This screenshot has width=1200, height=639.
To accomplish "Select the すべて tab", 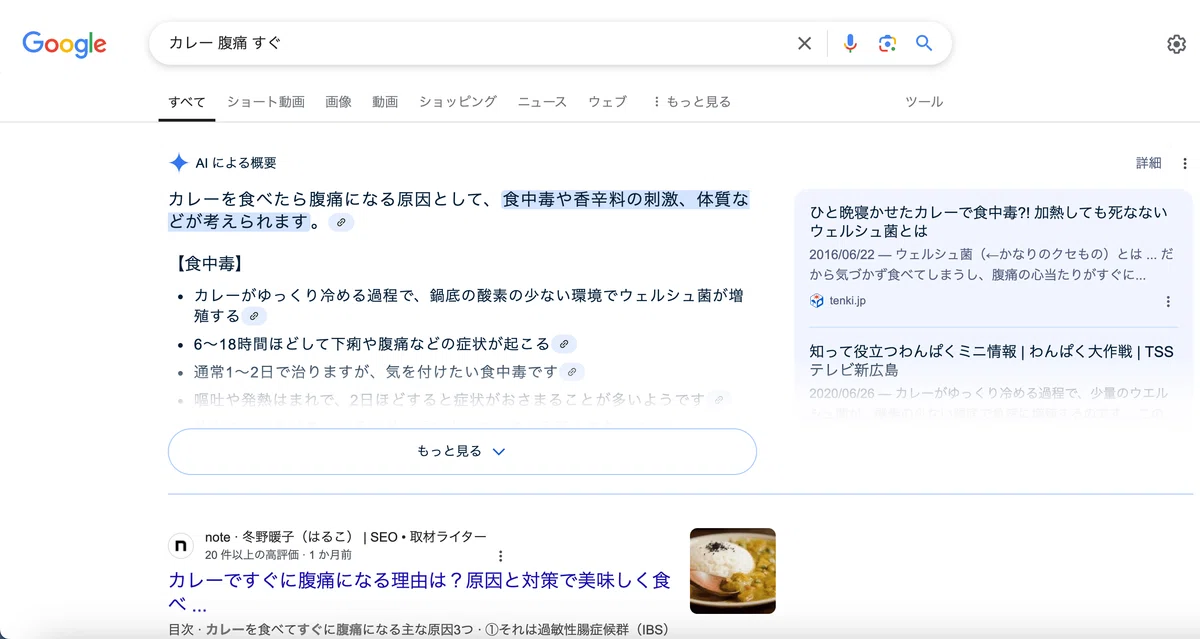I will [x=187, y=102].
